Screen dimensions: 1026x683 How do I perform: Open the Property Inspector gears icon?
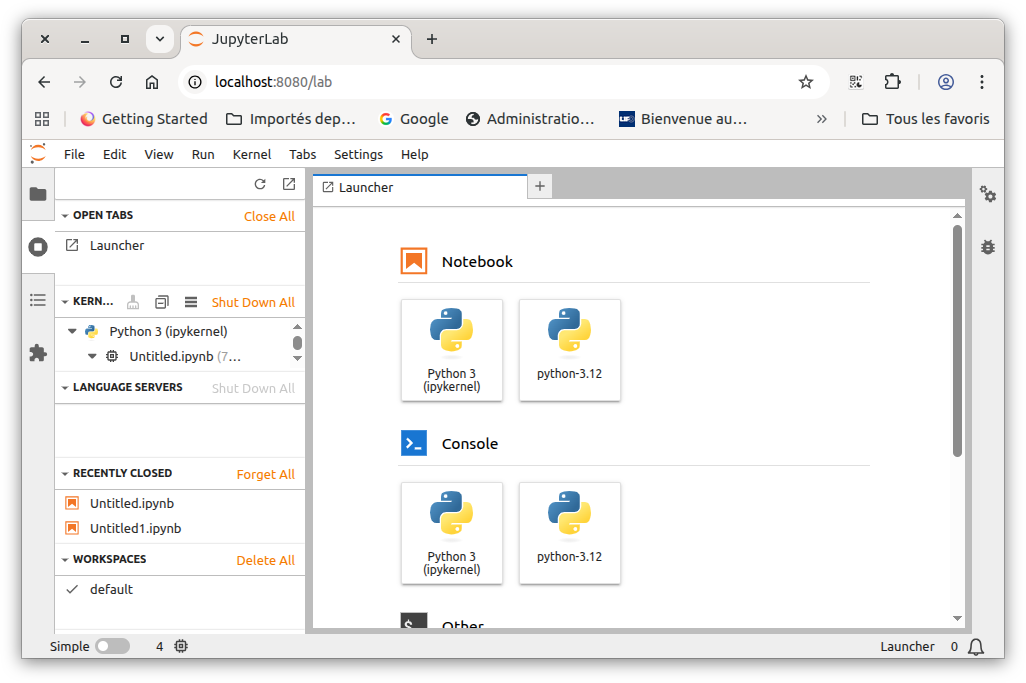988,194
